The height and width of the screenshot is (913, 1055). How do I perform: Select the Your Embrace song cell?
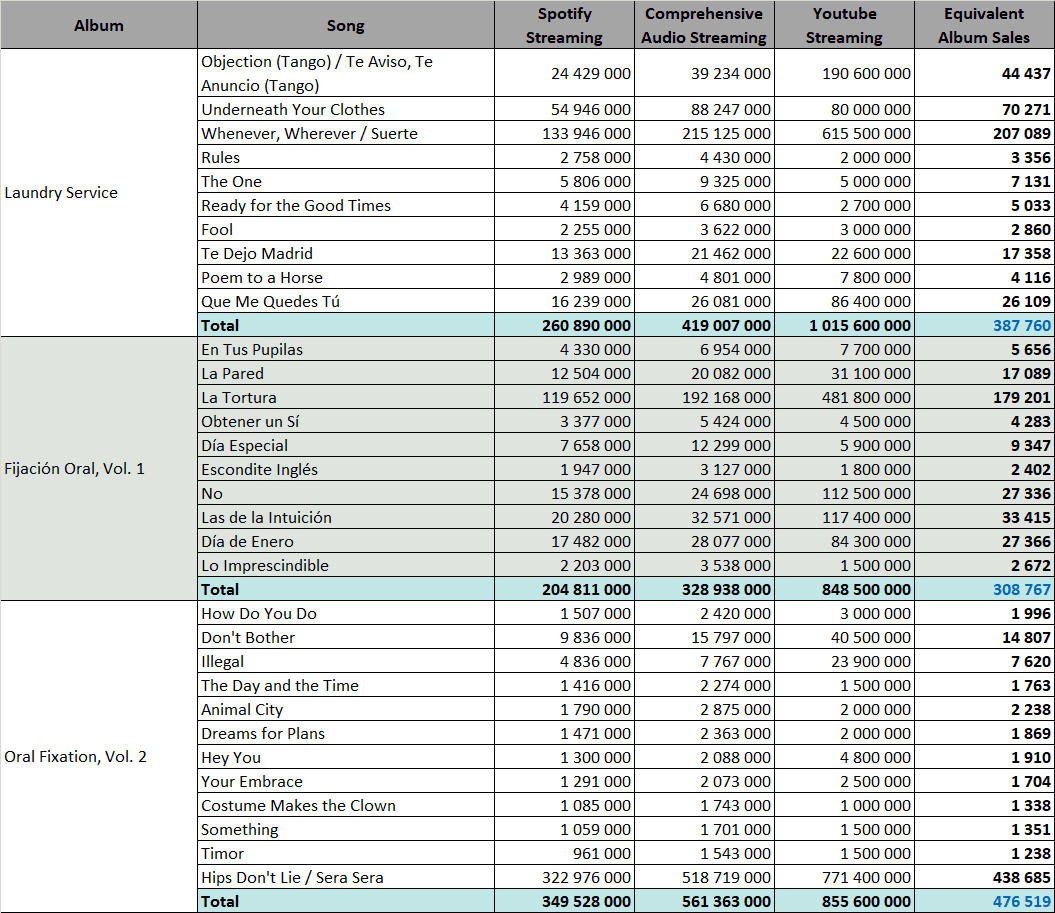(346, 781)
